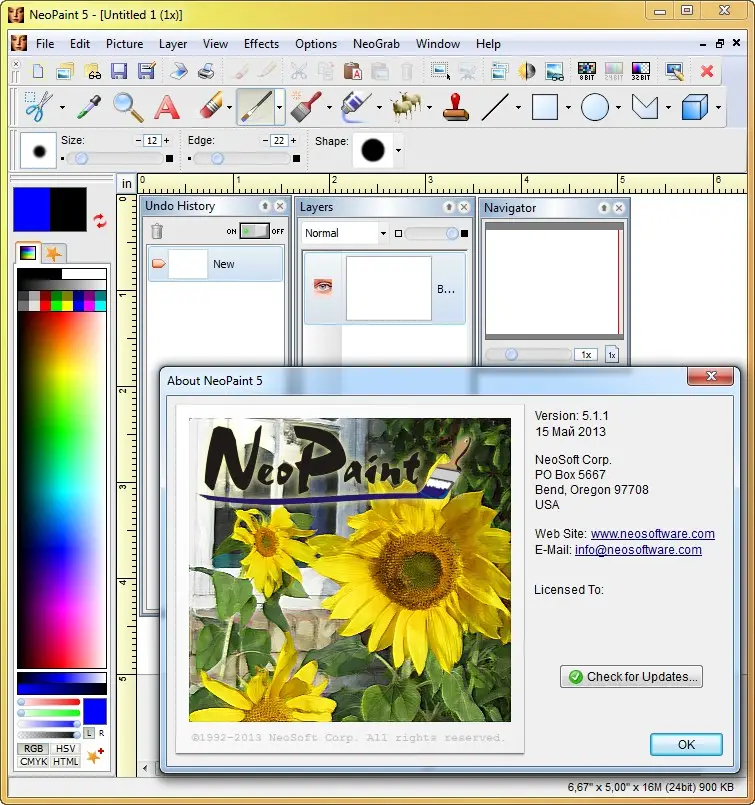Image resolution: width=755 pixels, height=805 pixels.
Task: Open the Layer menu
Action: pos(173,44)
